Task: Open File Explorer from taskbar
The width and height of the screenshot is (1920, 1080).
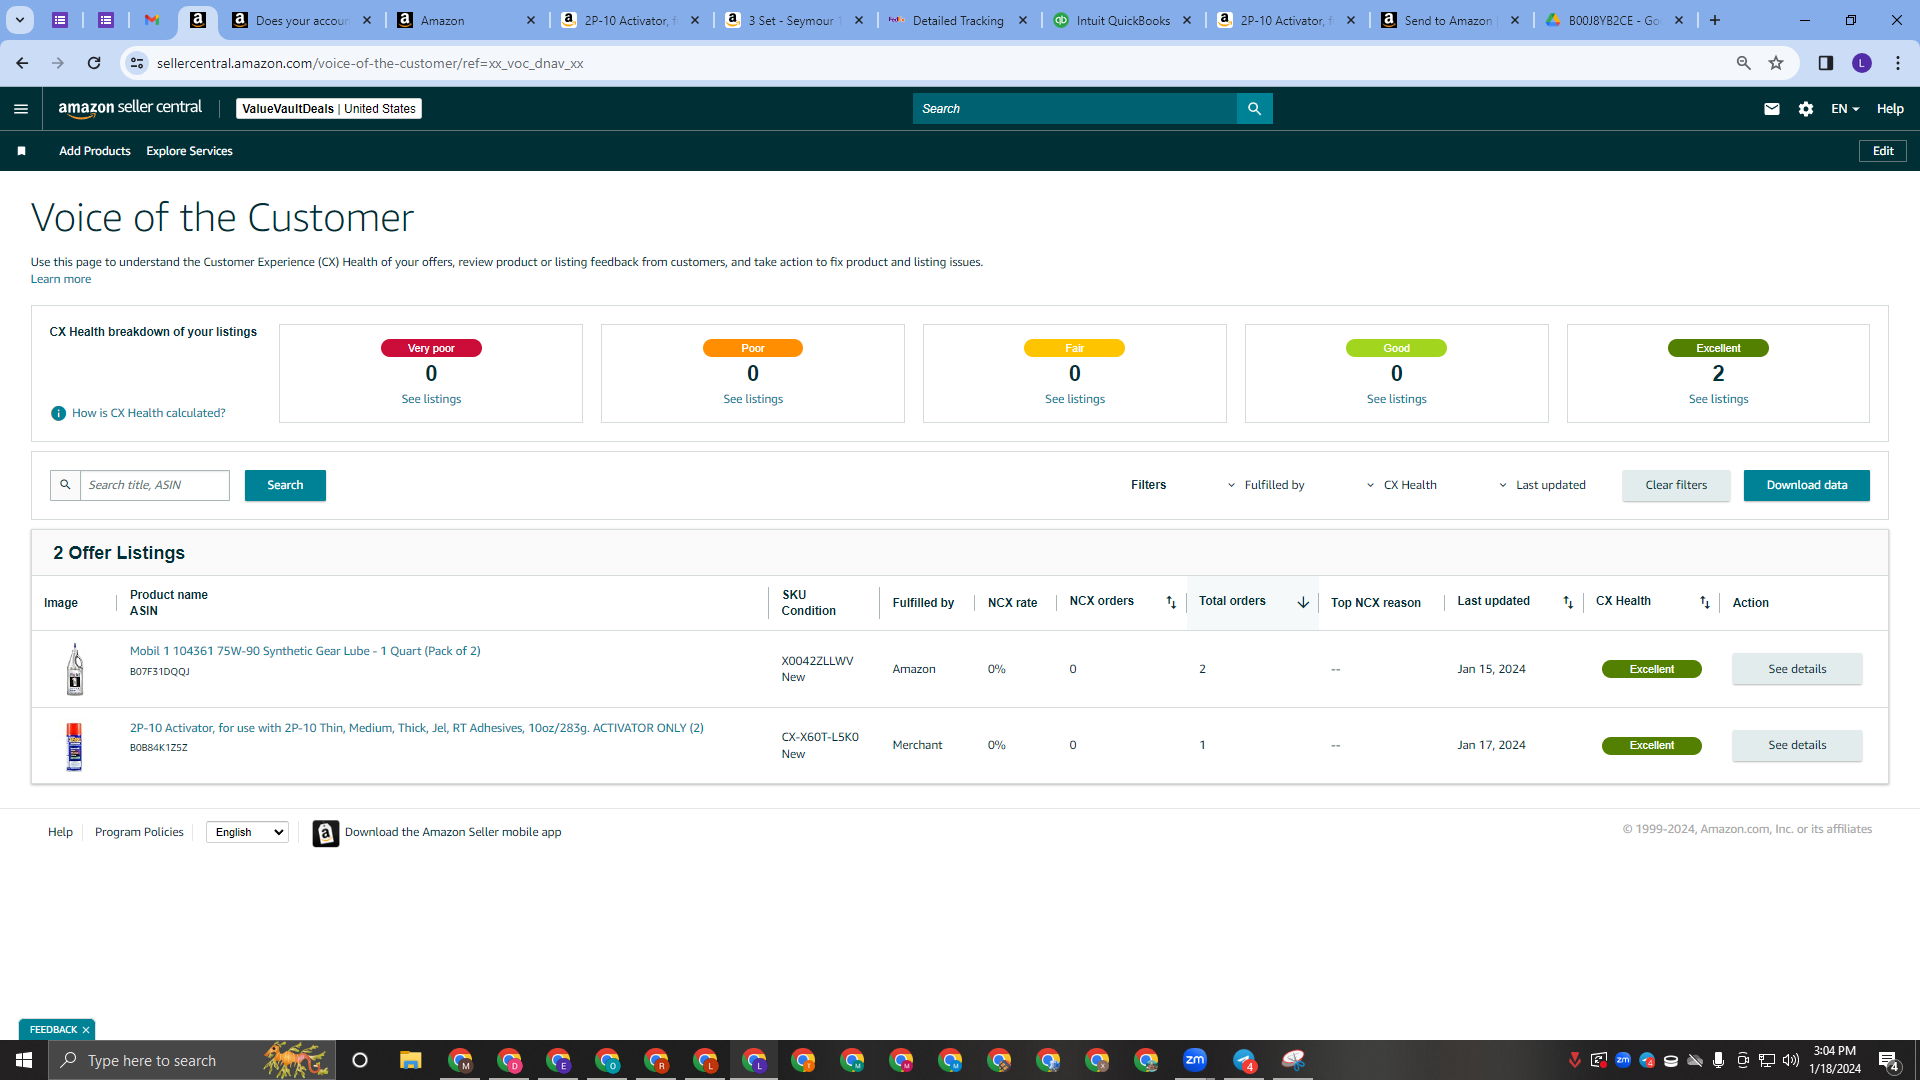Action: pyautogui.click(x=411, y=1060)
